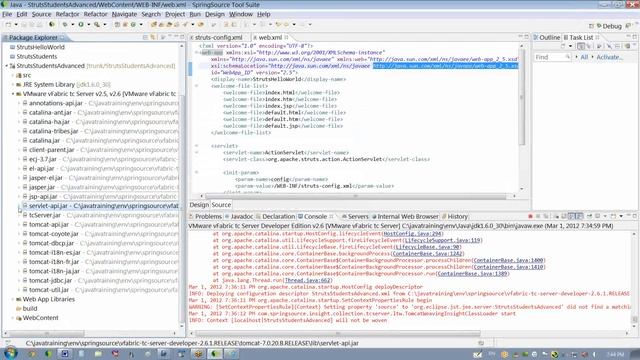Viewport: 640px width, 360px height.
Task: Switch to the Design tab of editor
Action: point(199,205)
